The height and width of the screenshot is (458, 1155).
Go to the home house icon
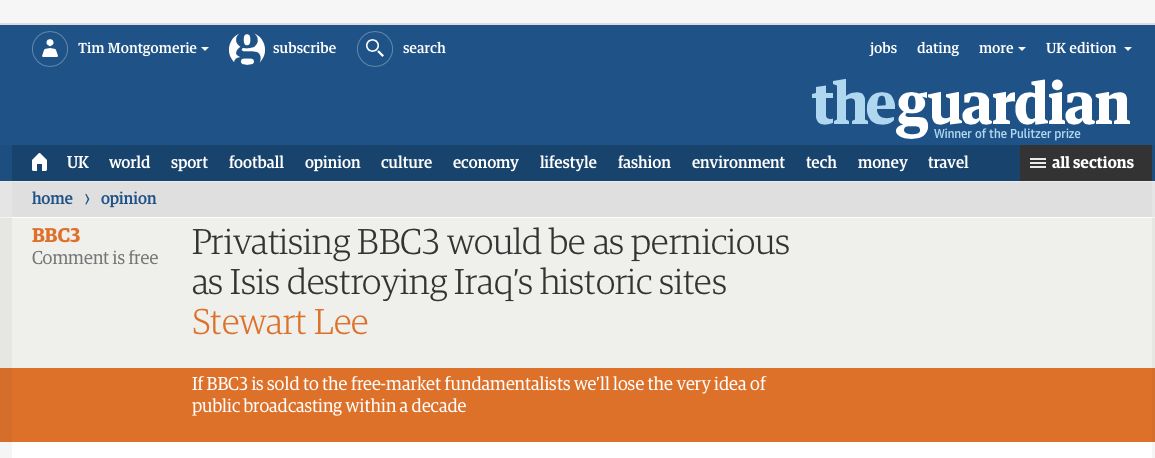[40, 163]
